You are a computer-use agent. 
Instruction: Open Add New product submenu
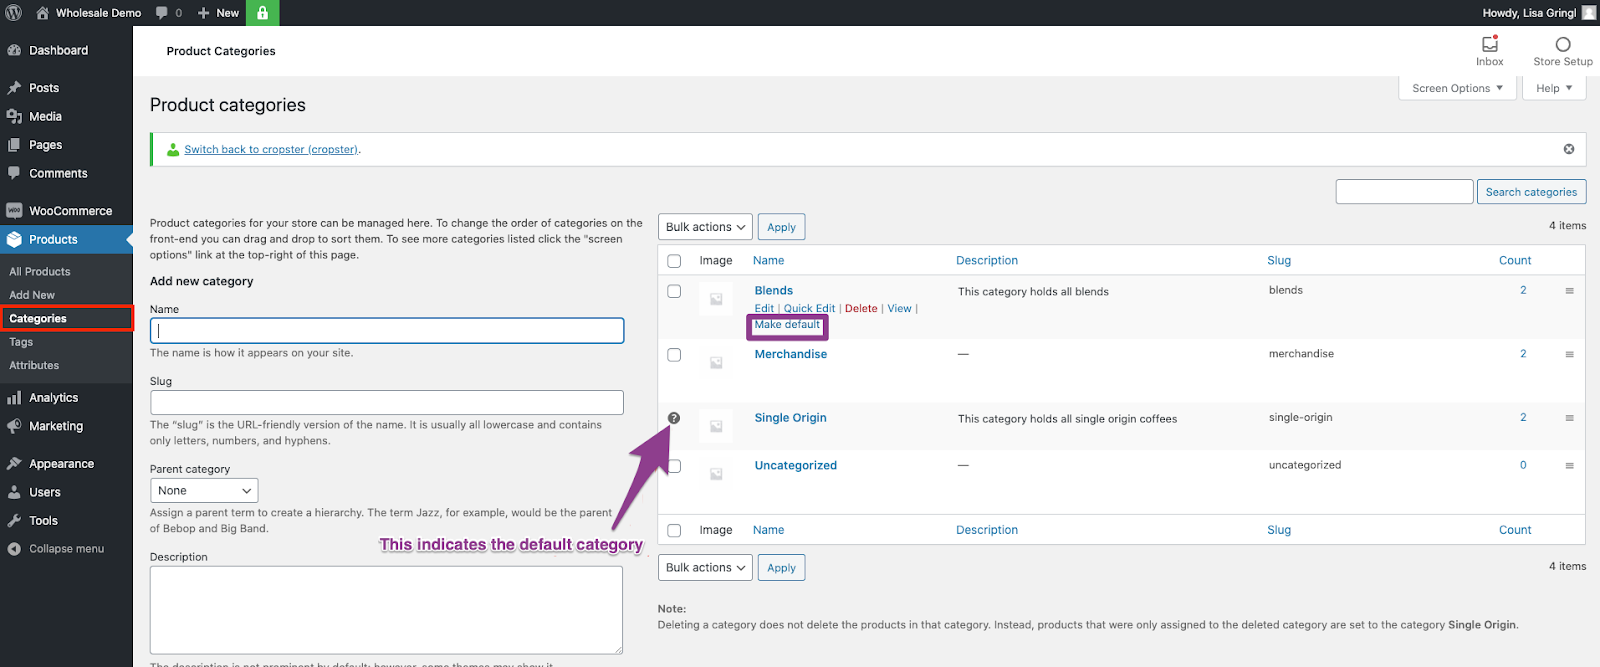point(32,295)
